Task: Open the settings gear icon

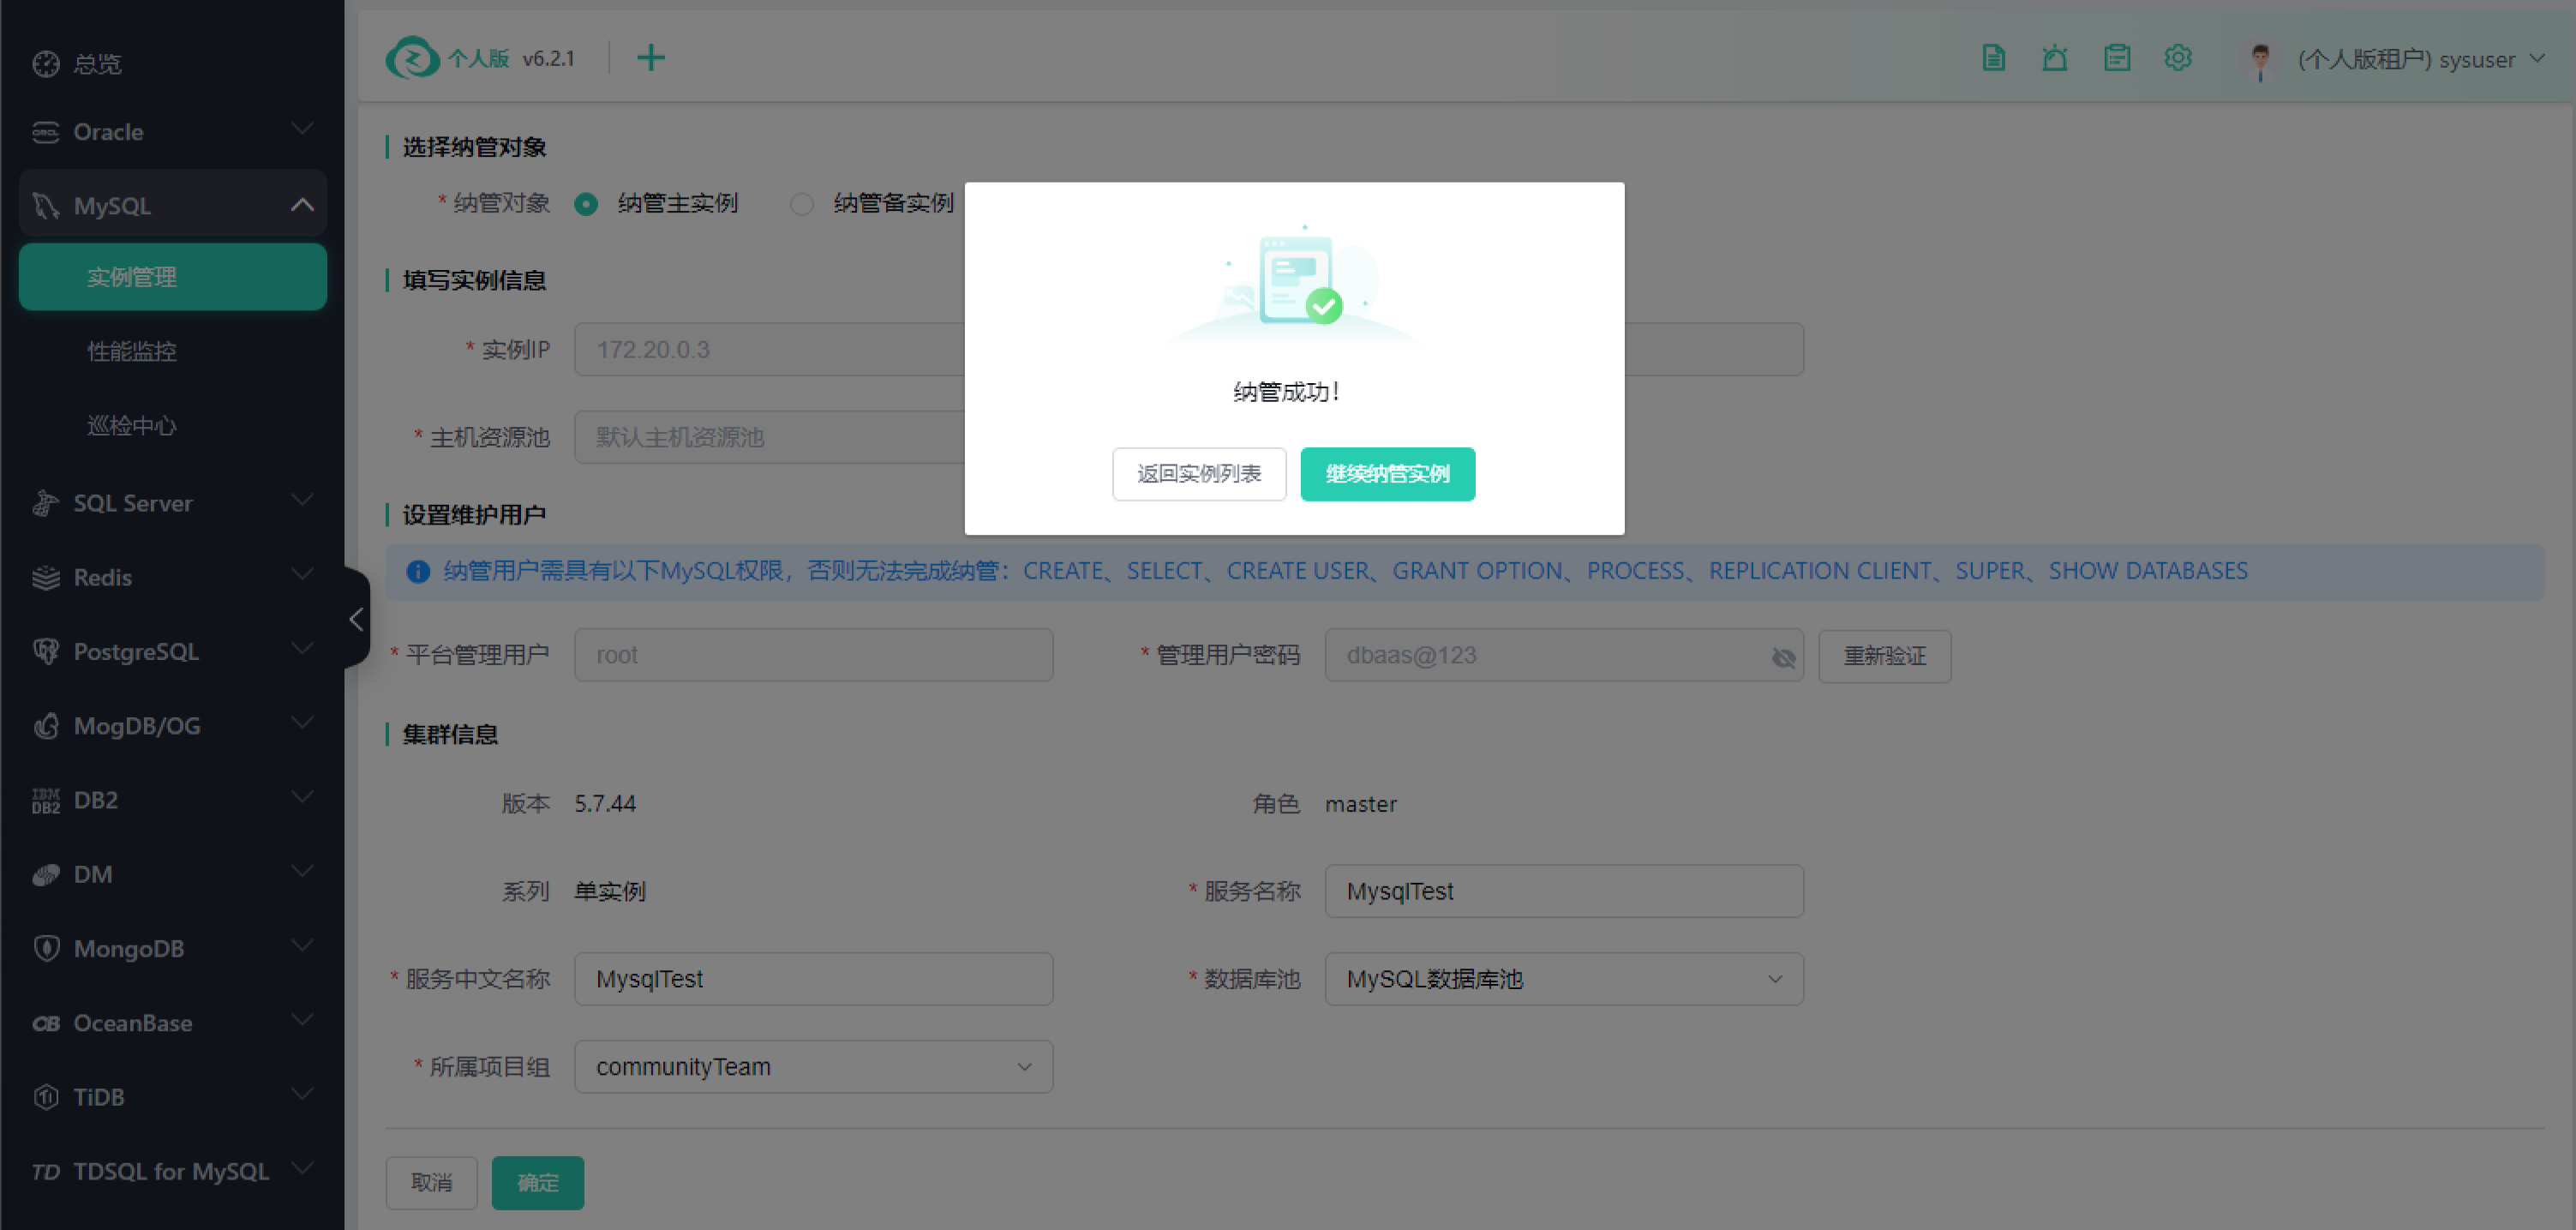Action: [2177, 58]
